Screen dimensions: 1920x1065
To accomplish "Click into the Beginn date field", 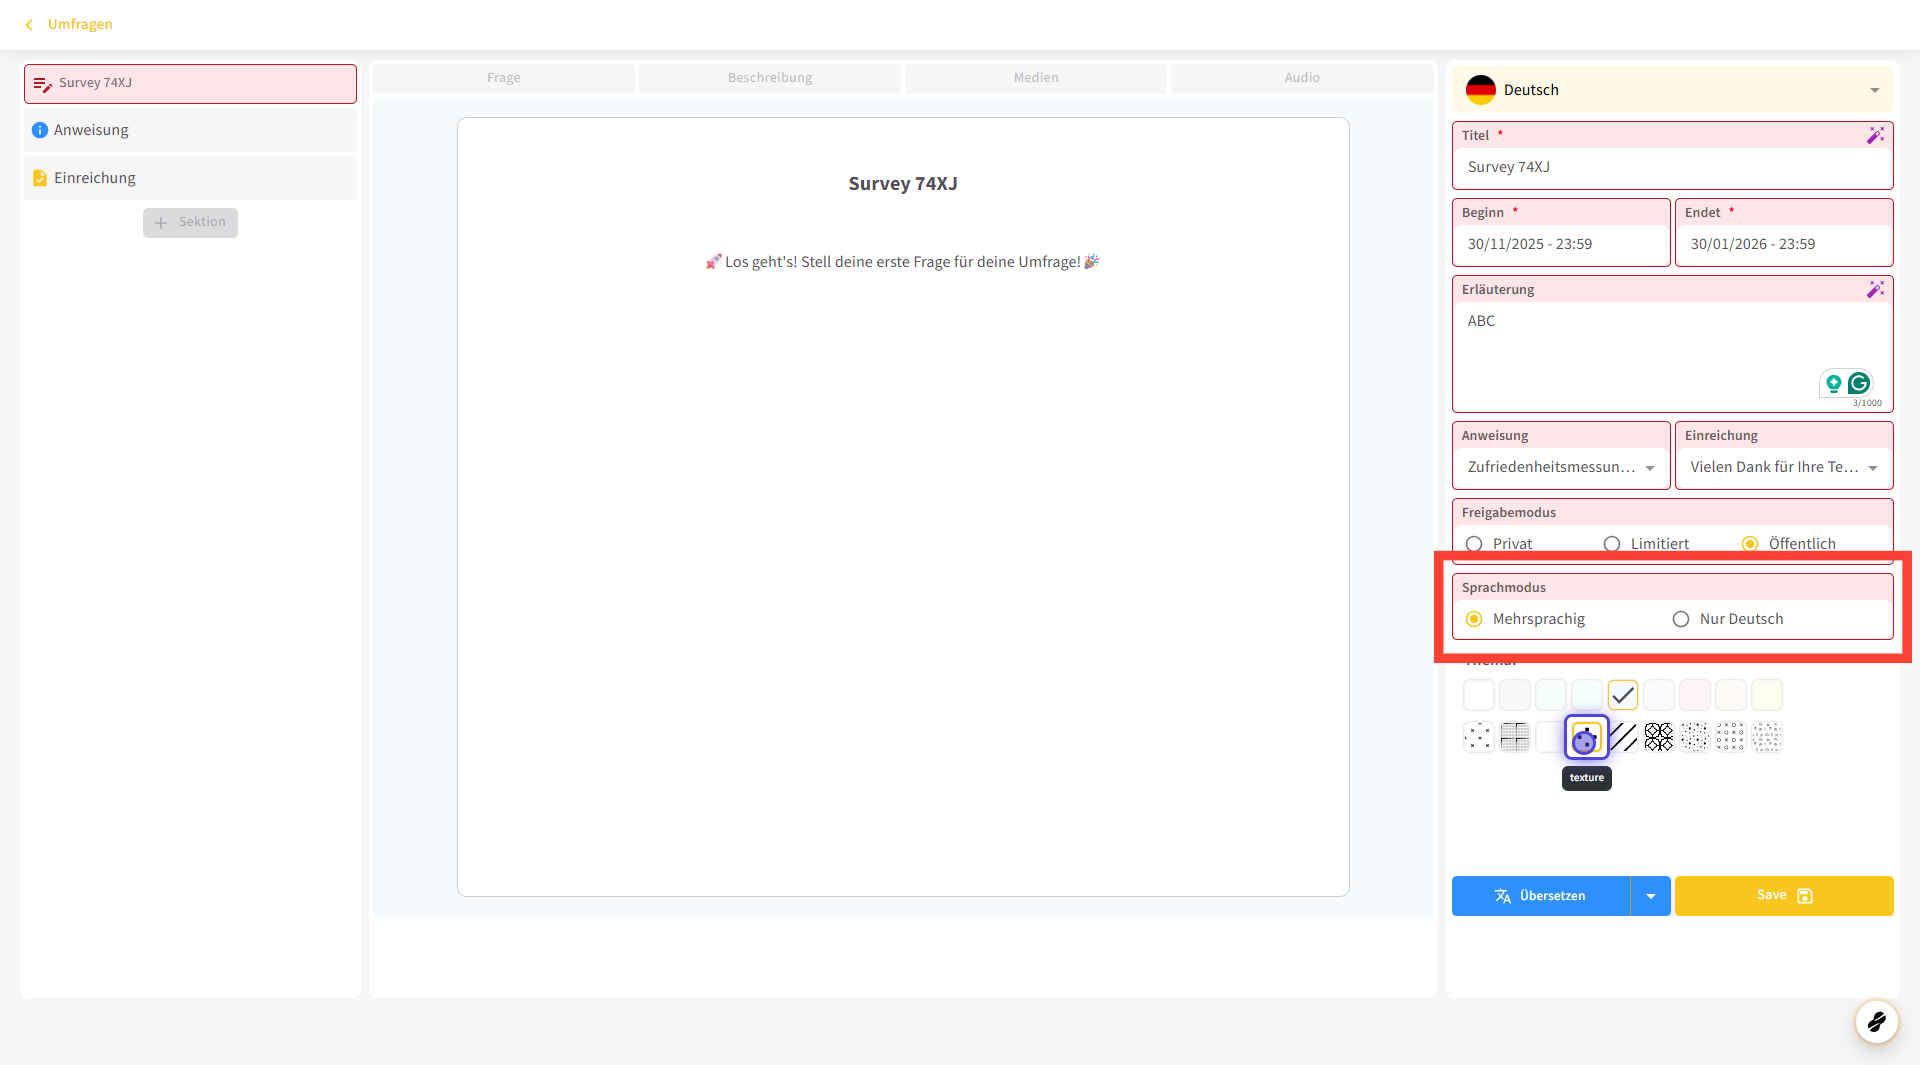I will [x=1560, y=244].
